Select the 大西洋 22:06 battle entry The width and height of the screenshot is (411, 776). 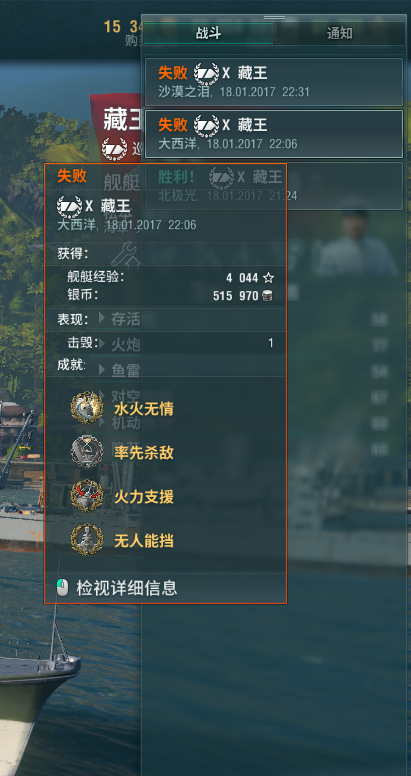coord(274,134)
